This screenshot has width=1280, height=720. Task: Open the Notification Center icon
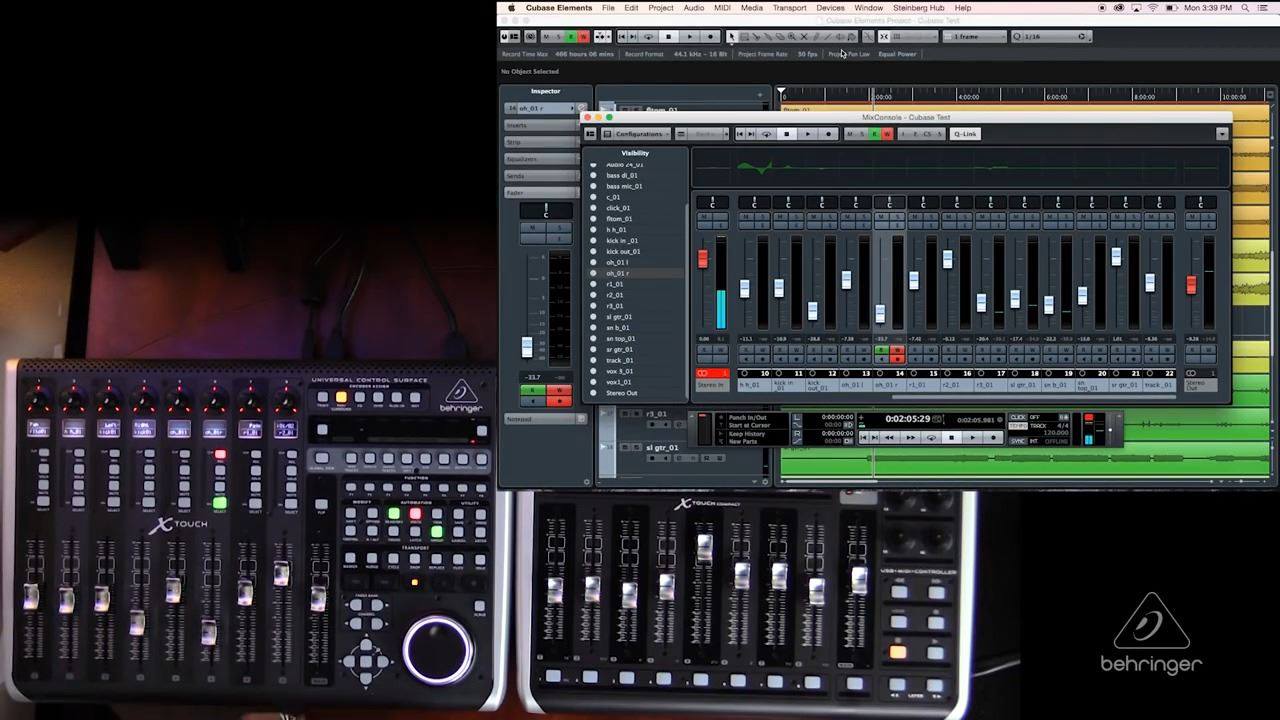click(1264, 8)
